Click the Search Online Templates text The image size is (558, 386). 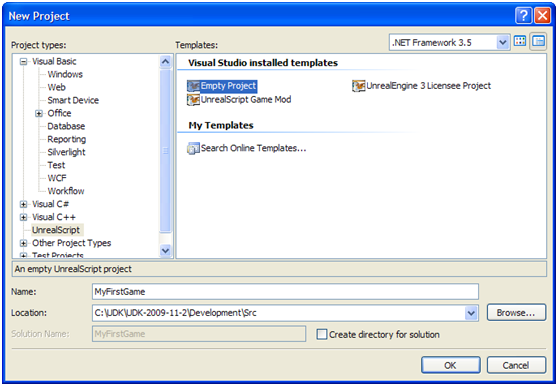(x=253, y=148)
